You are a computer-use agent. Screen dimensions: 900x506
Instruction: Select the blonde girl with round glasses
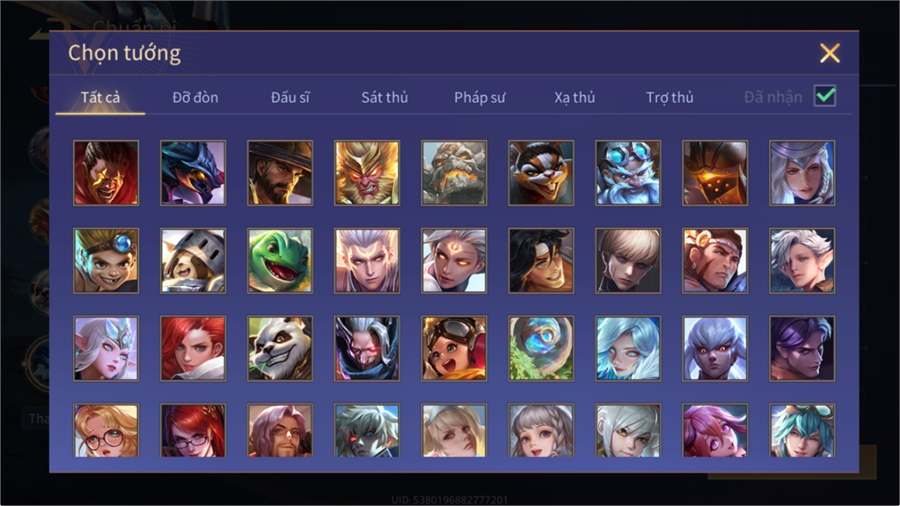point(106,430)
